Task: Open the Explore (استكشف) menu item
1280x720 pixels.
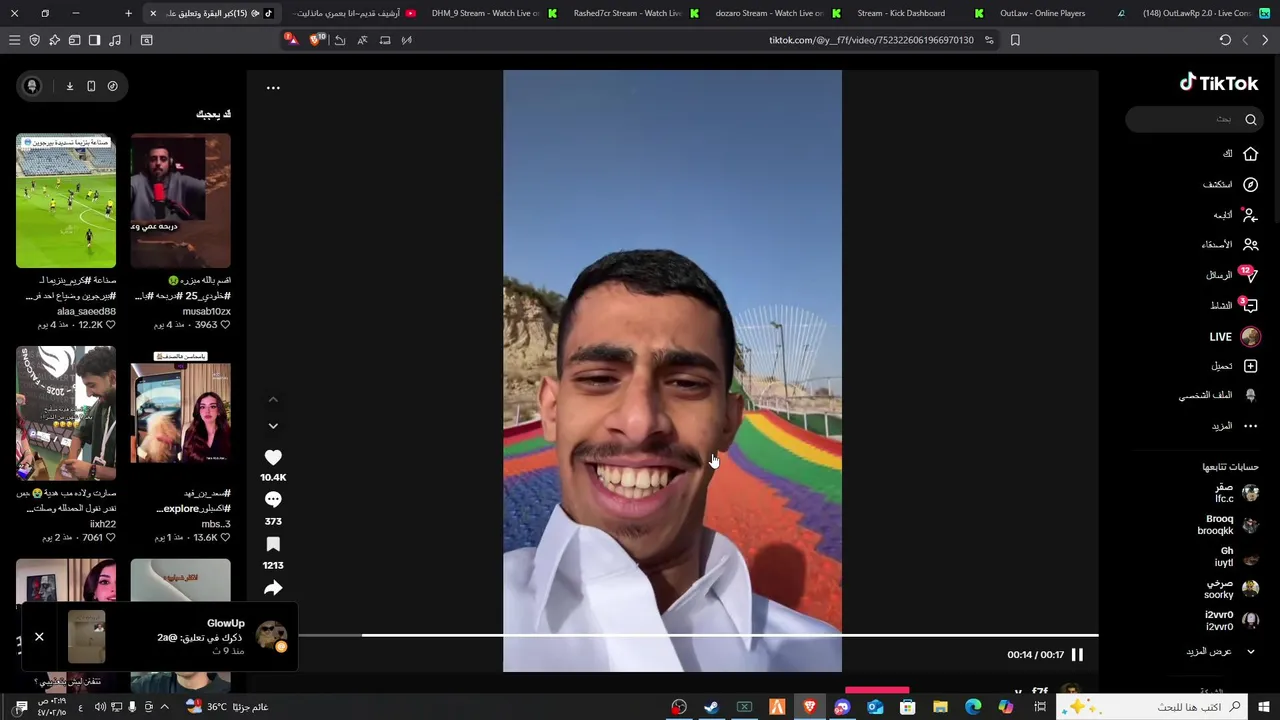Action: (x=1230, y=185)
